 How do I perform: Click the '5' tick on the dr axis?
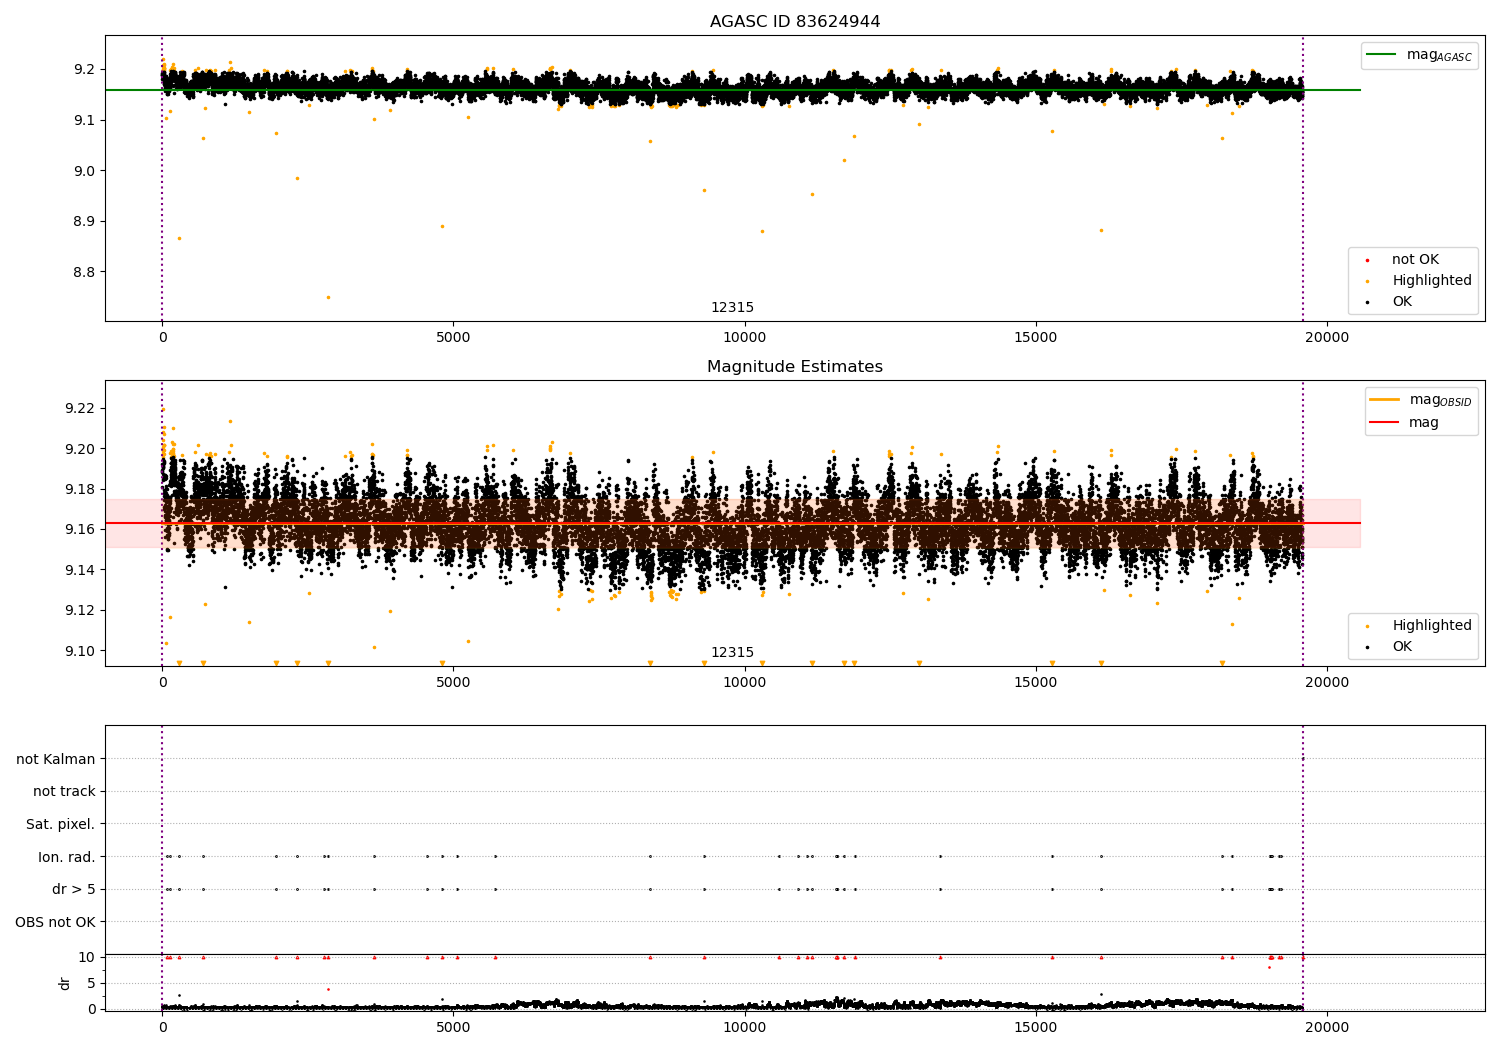click(x=92, y=983)
